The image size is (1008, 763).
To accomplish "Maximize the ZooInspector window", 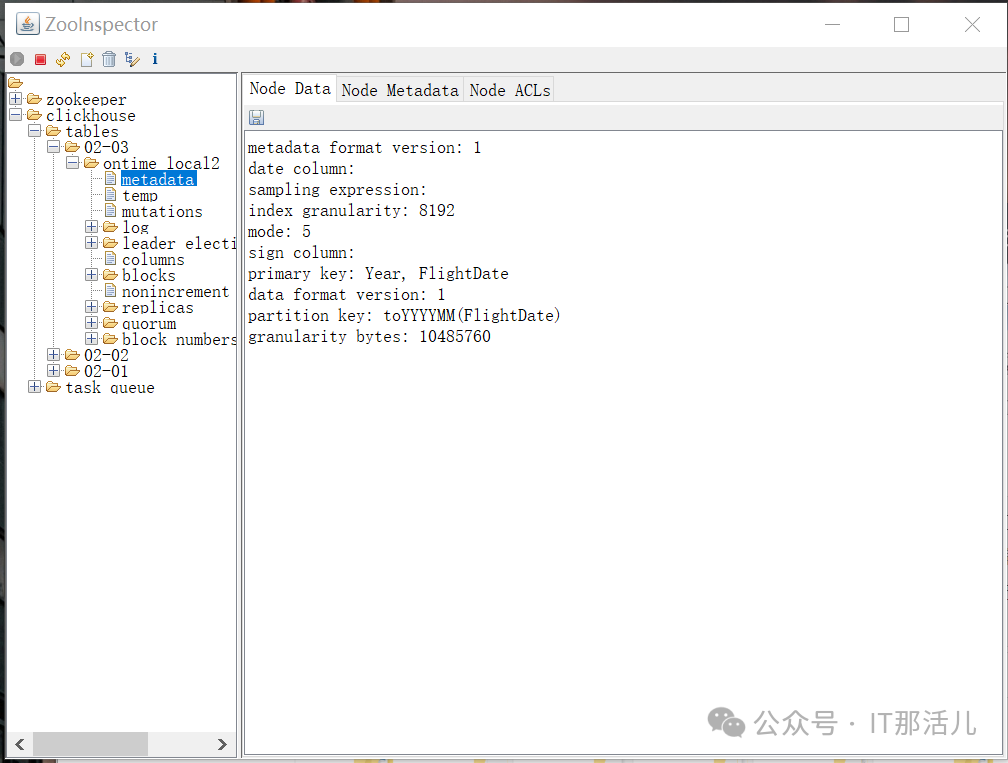I will (x=901, y=24).
